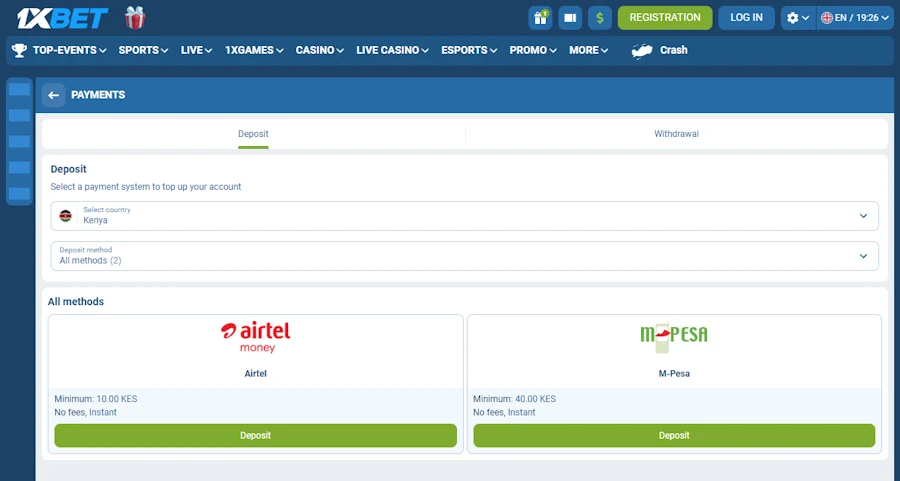Open the red gift box promo icon
Viewport: 900px width, 481px height.
click(x=135, y=18)
